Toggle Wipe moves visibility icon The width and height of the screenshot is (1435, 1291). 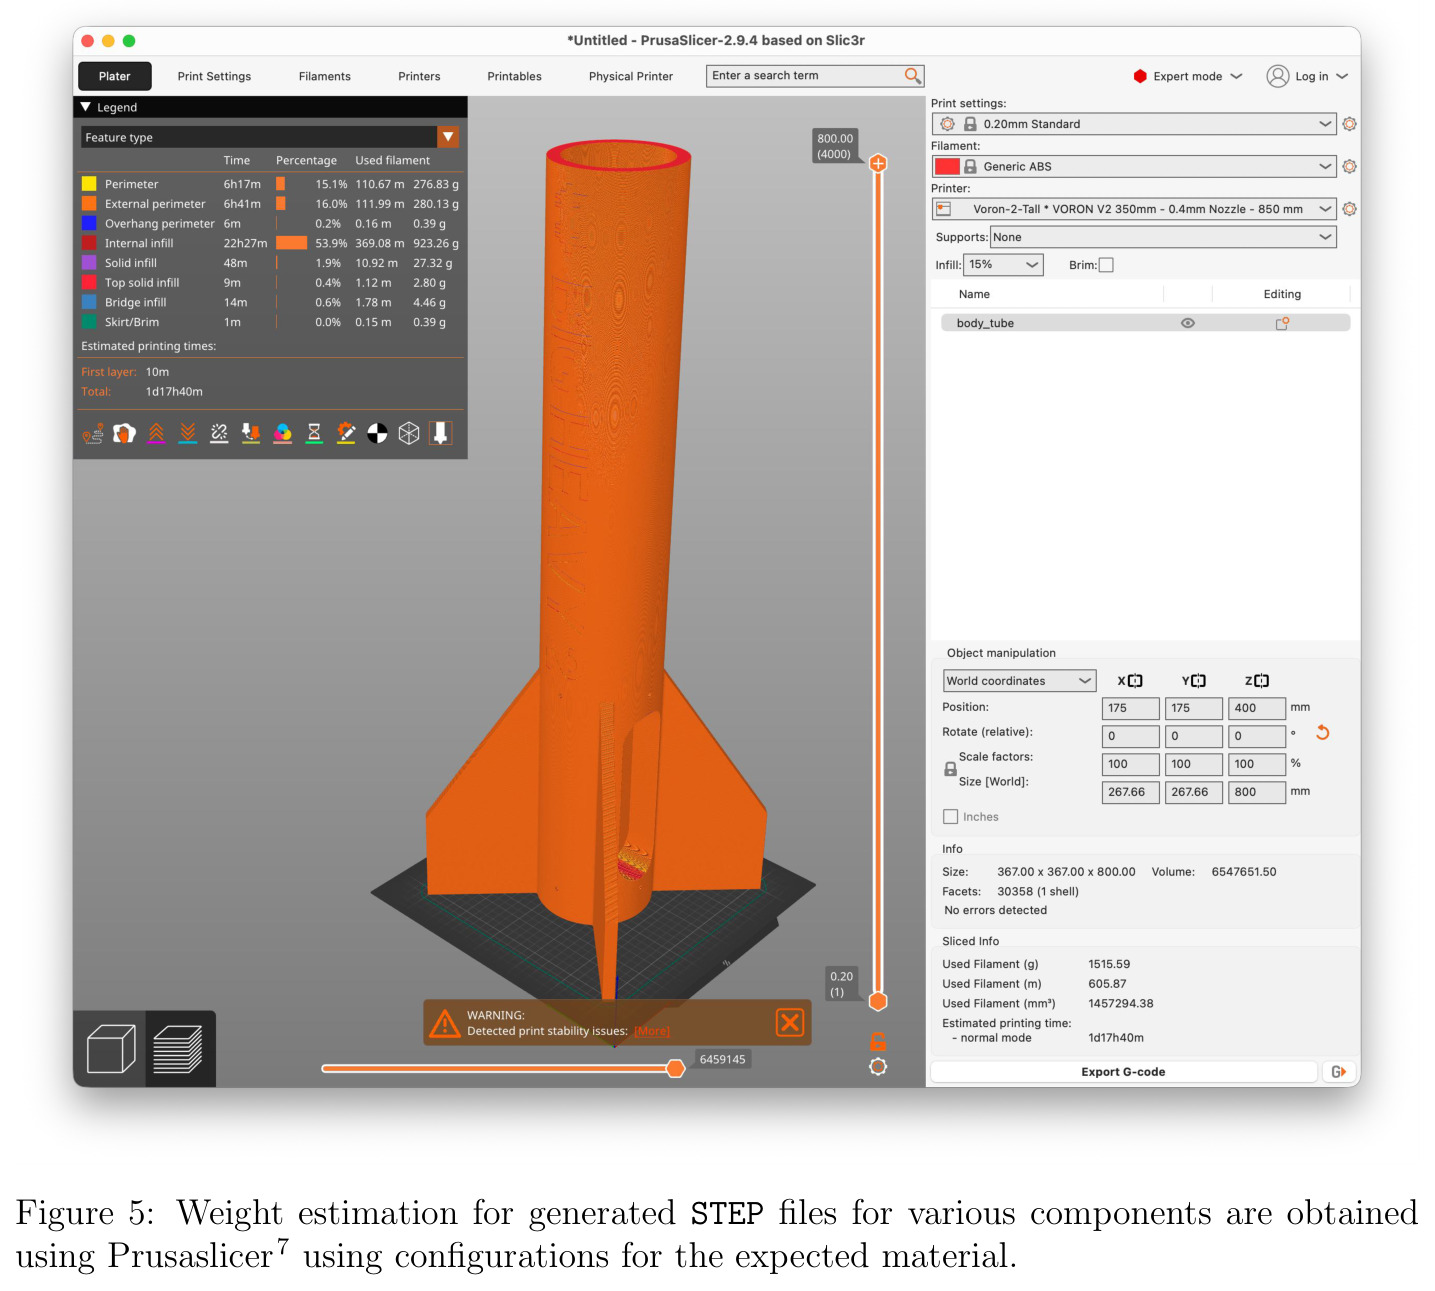[x=124, y=433]
